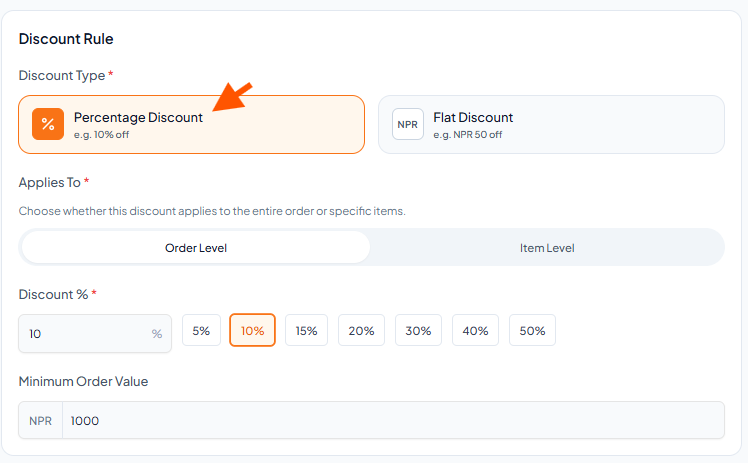Click the Percentage Discount title text

pos(138,117)
